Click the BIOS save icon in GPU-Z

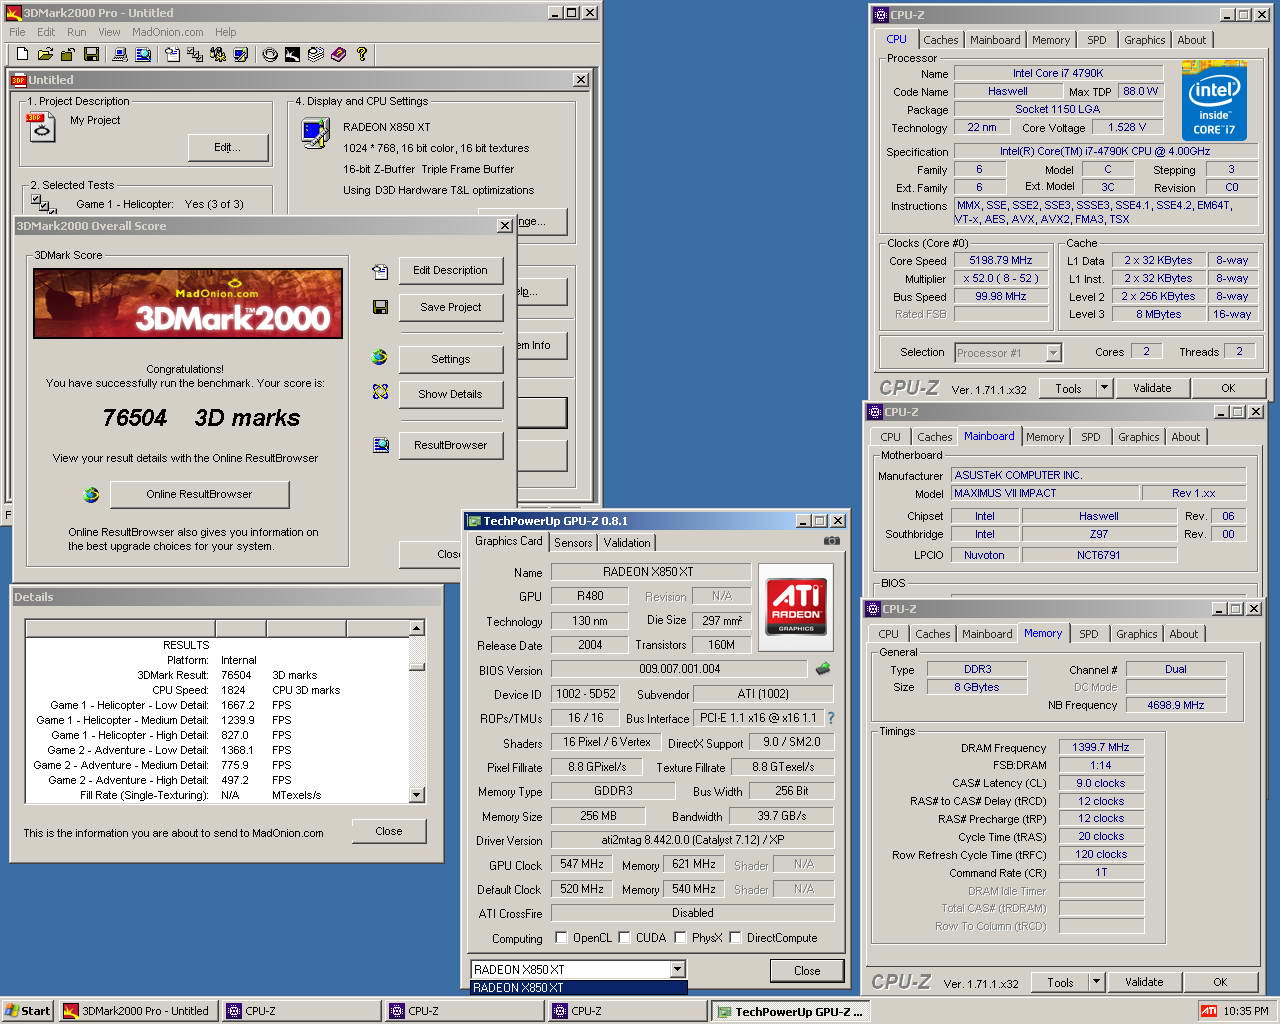[x=823, y=669]
